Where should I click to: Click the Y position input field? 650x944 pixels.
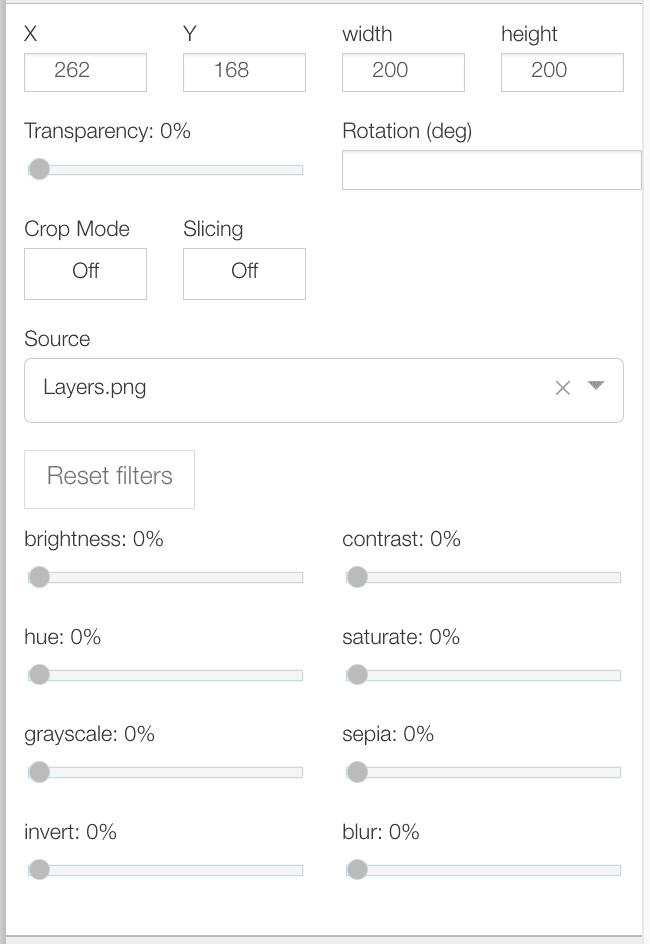(244, 72)
